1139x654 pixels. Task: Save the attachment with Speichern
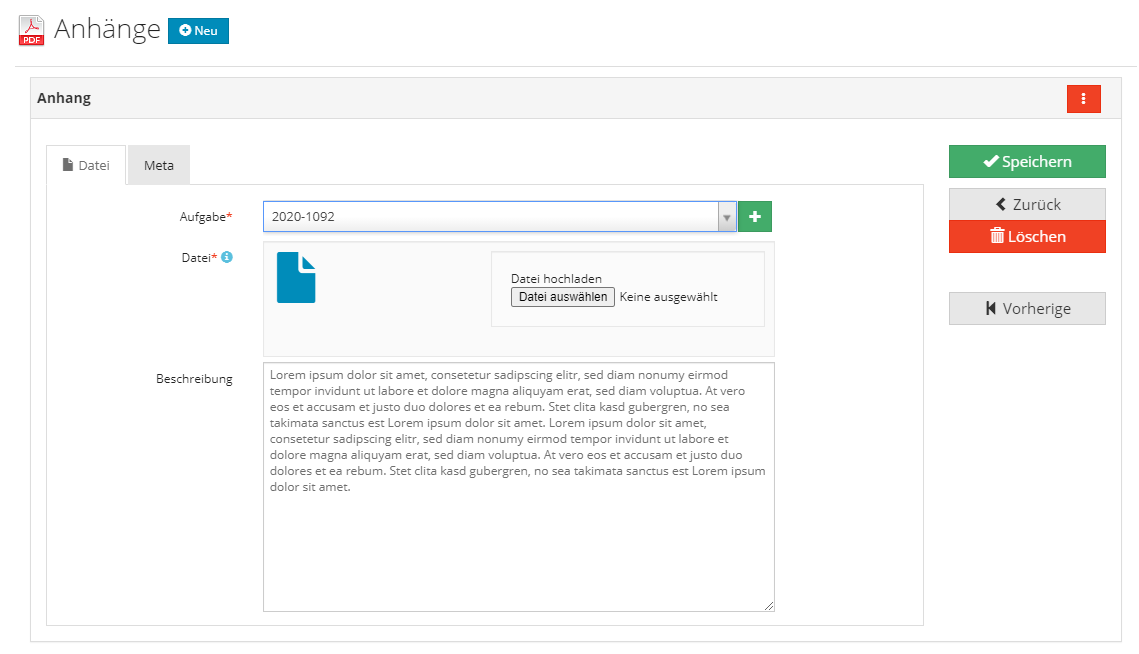[x=1027, y=161]
